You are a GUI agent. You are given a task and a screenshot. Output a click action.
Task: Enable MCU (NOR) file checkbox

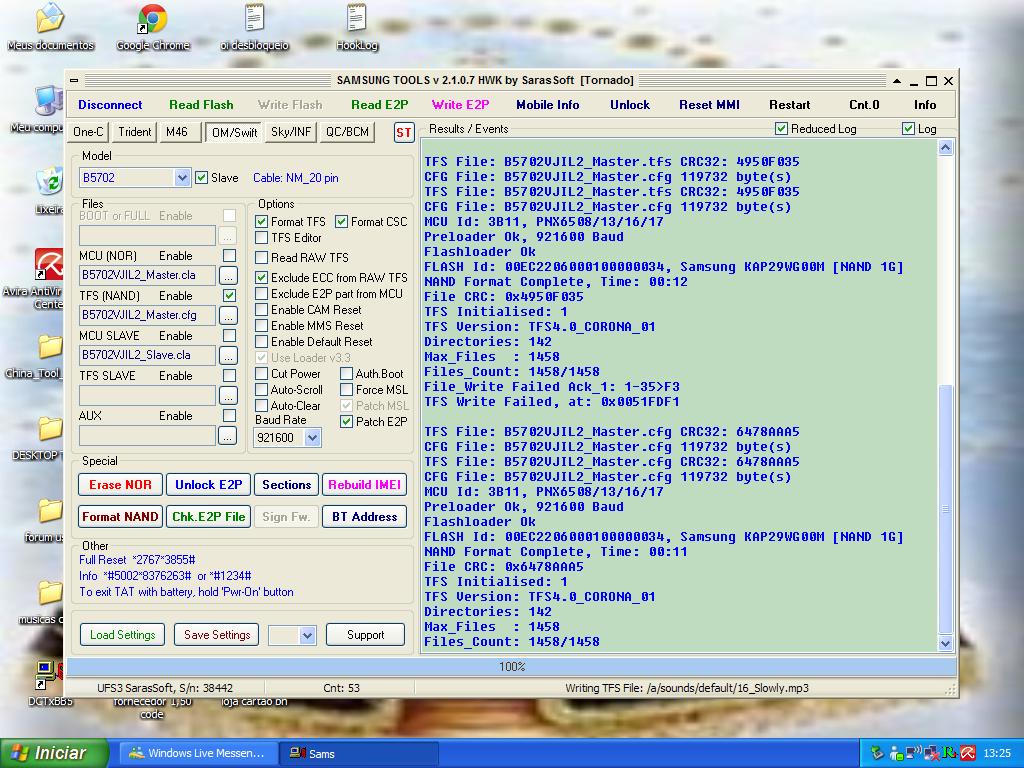(229, 255)
